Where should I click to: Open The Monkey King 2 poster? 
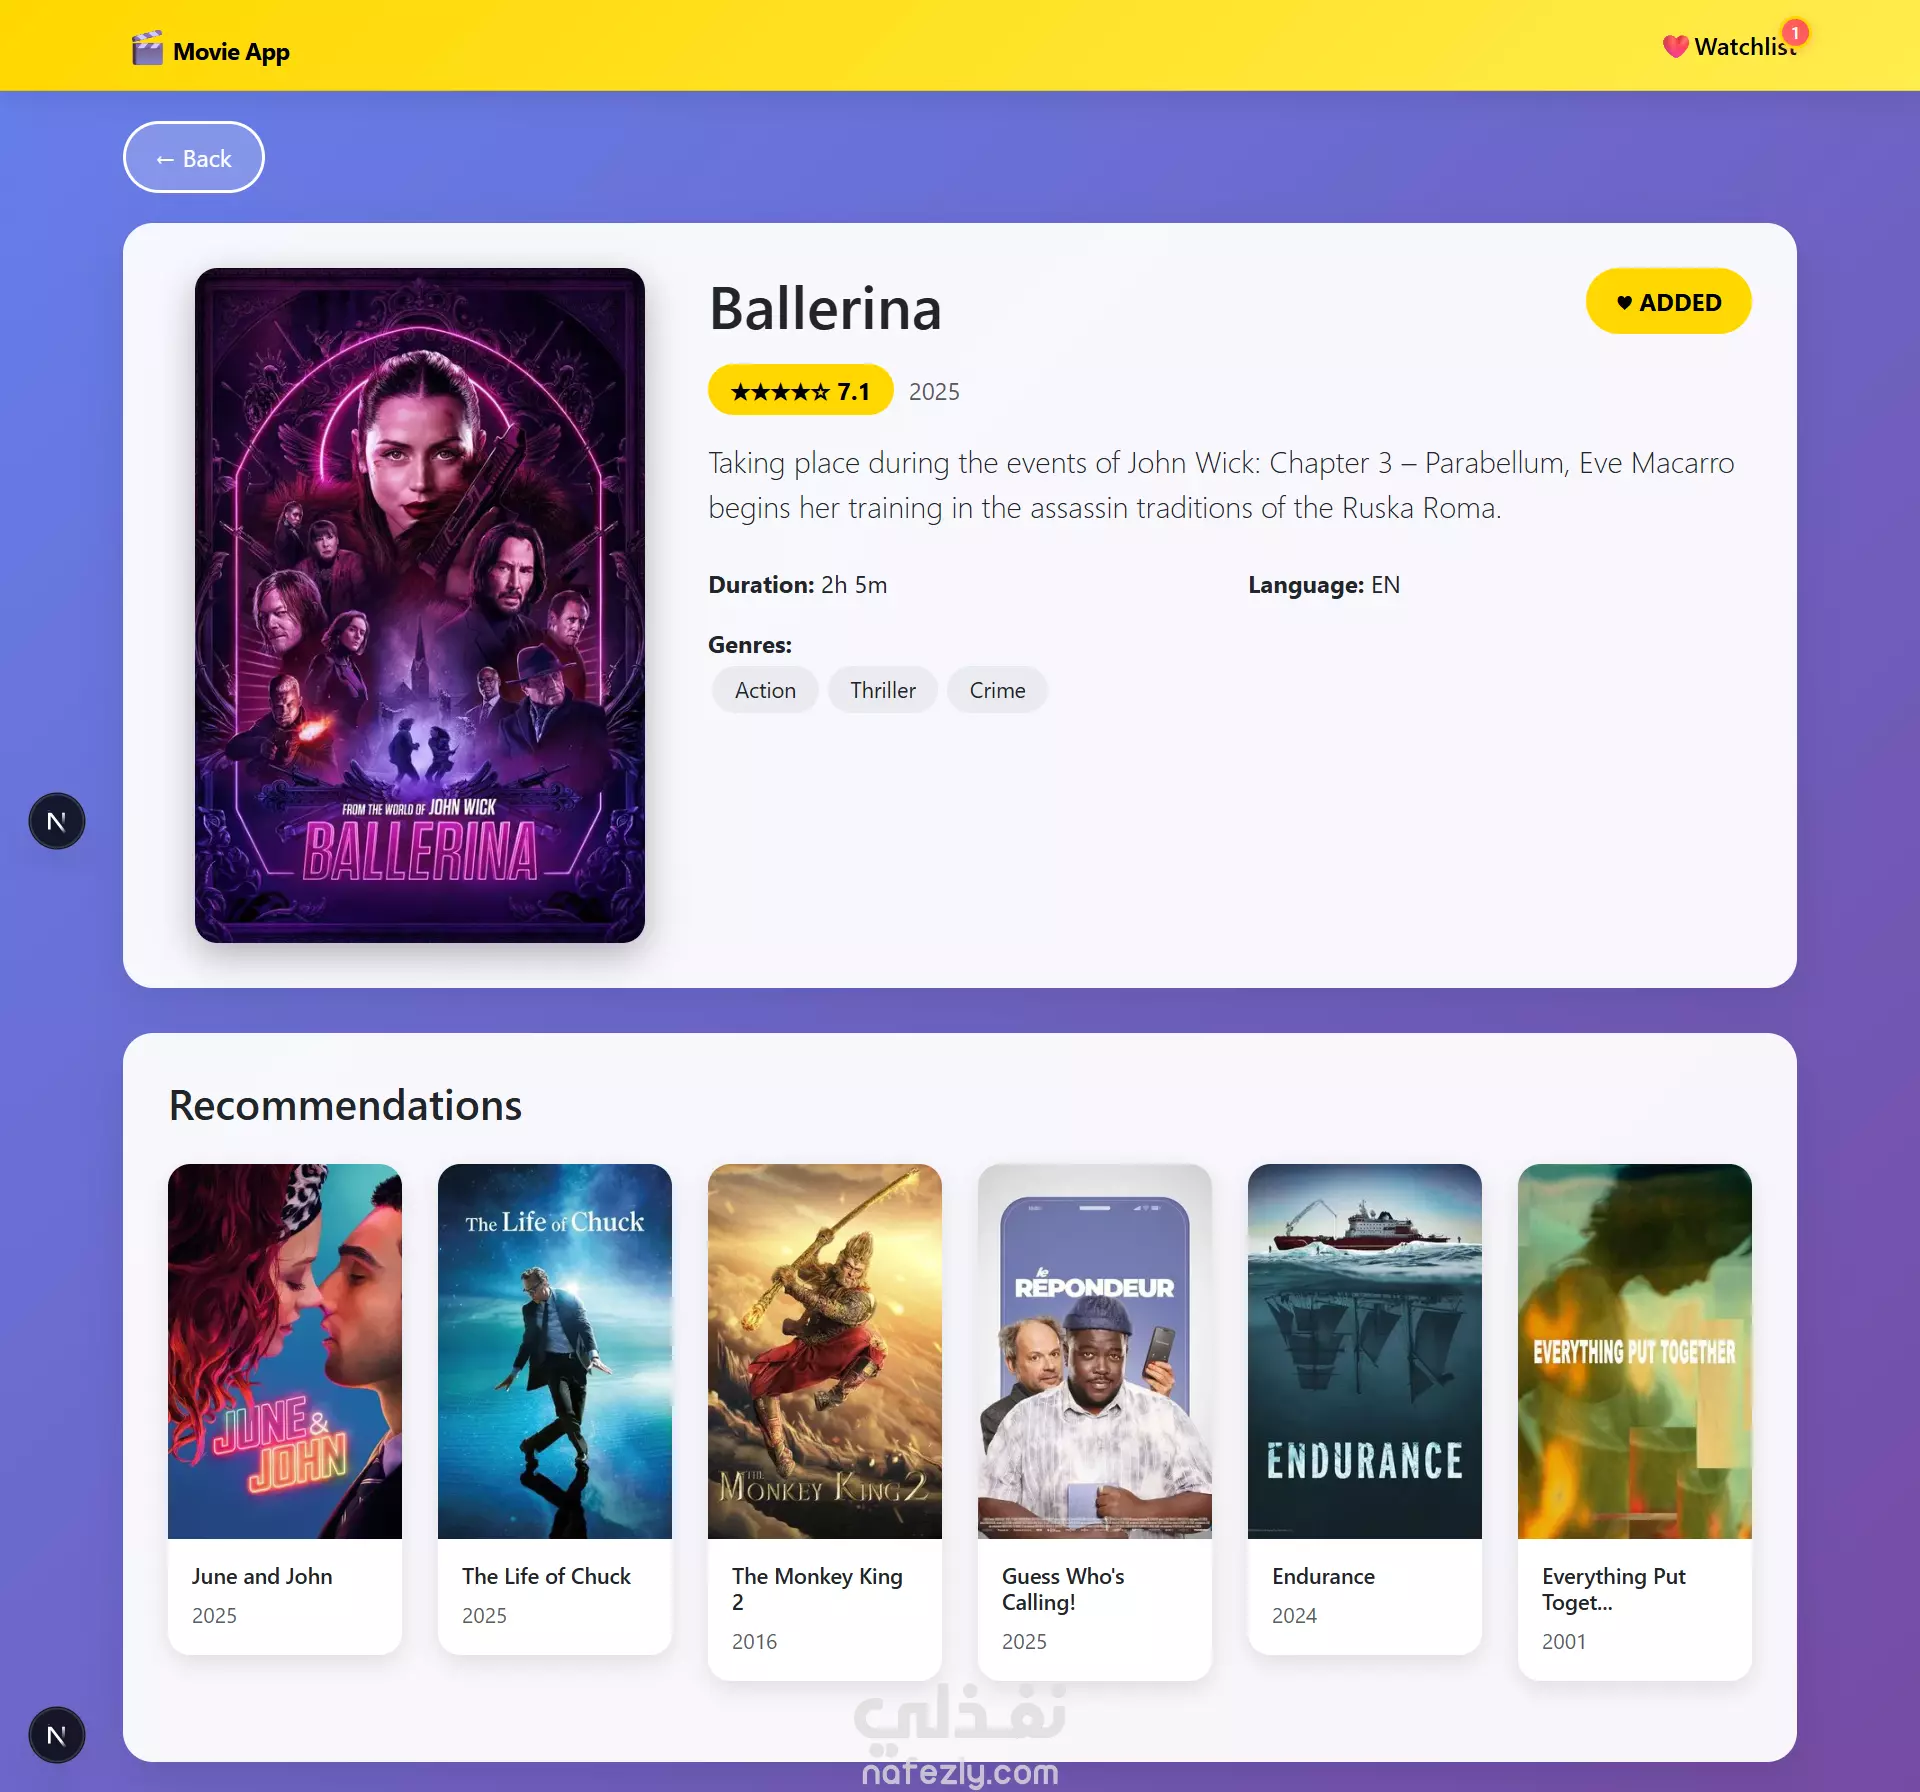825,1351
